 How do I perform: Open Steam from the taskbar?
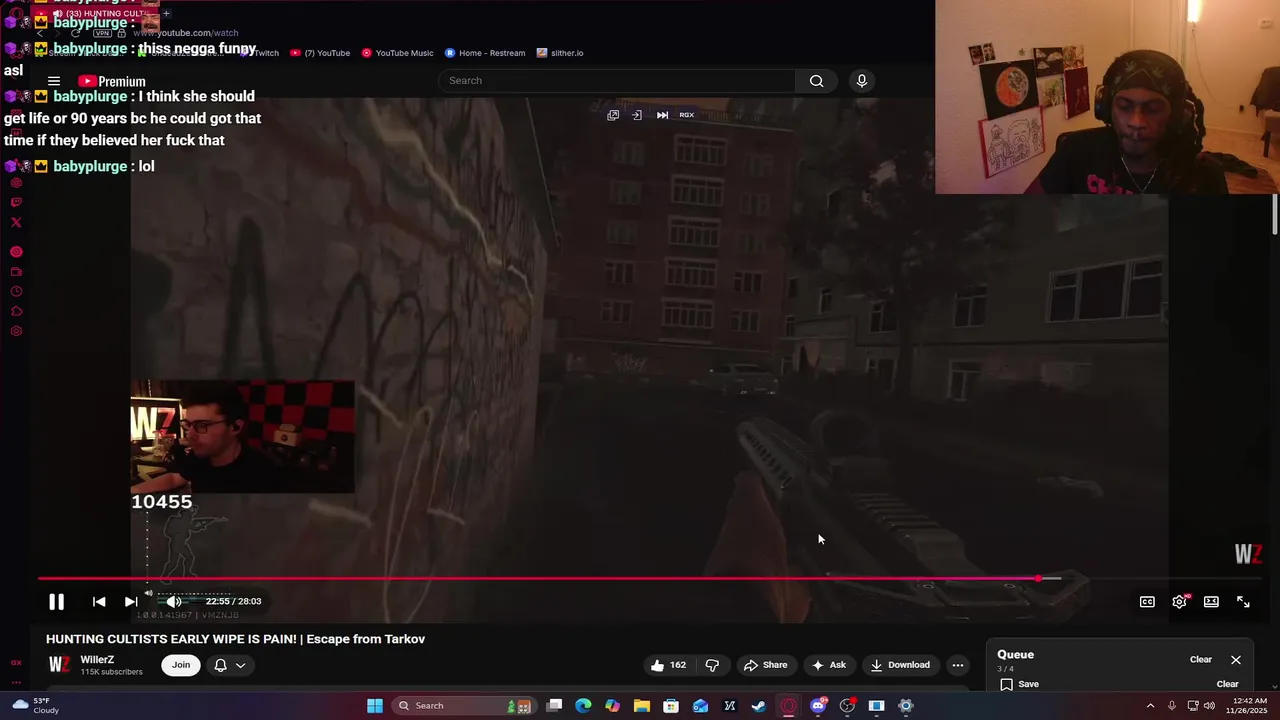[759, 706]
